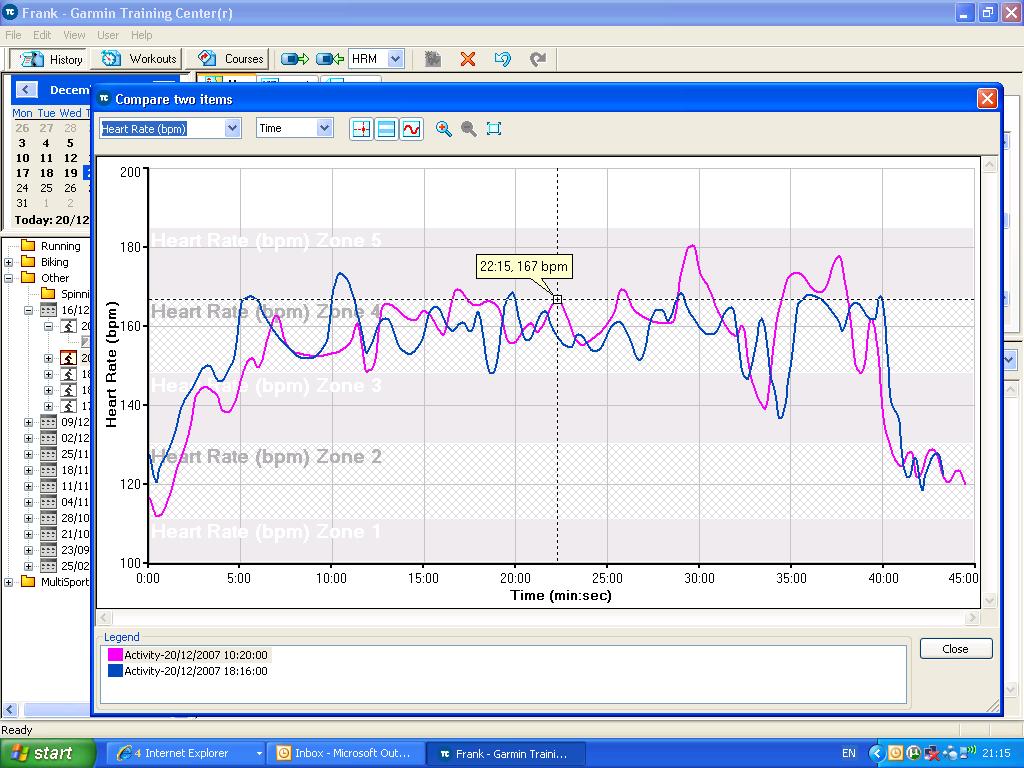
Task: Toggle the graph smoothing curve button
Action: 411,129
